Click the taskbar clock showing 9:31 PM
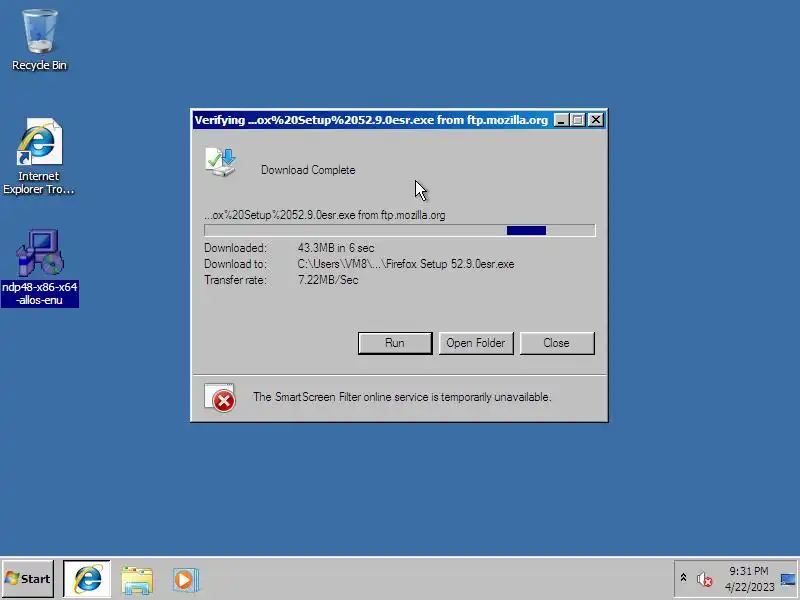Image resolution: width=800 pixels, height=600 pixels. 748,579
